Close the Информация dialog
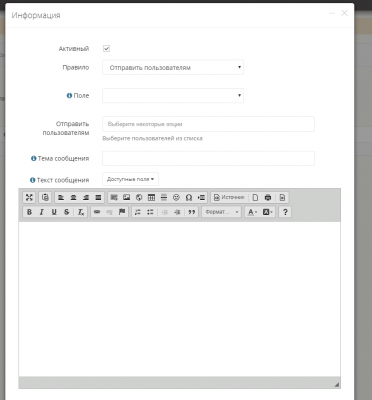372x400 pixels. 344,13
